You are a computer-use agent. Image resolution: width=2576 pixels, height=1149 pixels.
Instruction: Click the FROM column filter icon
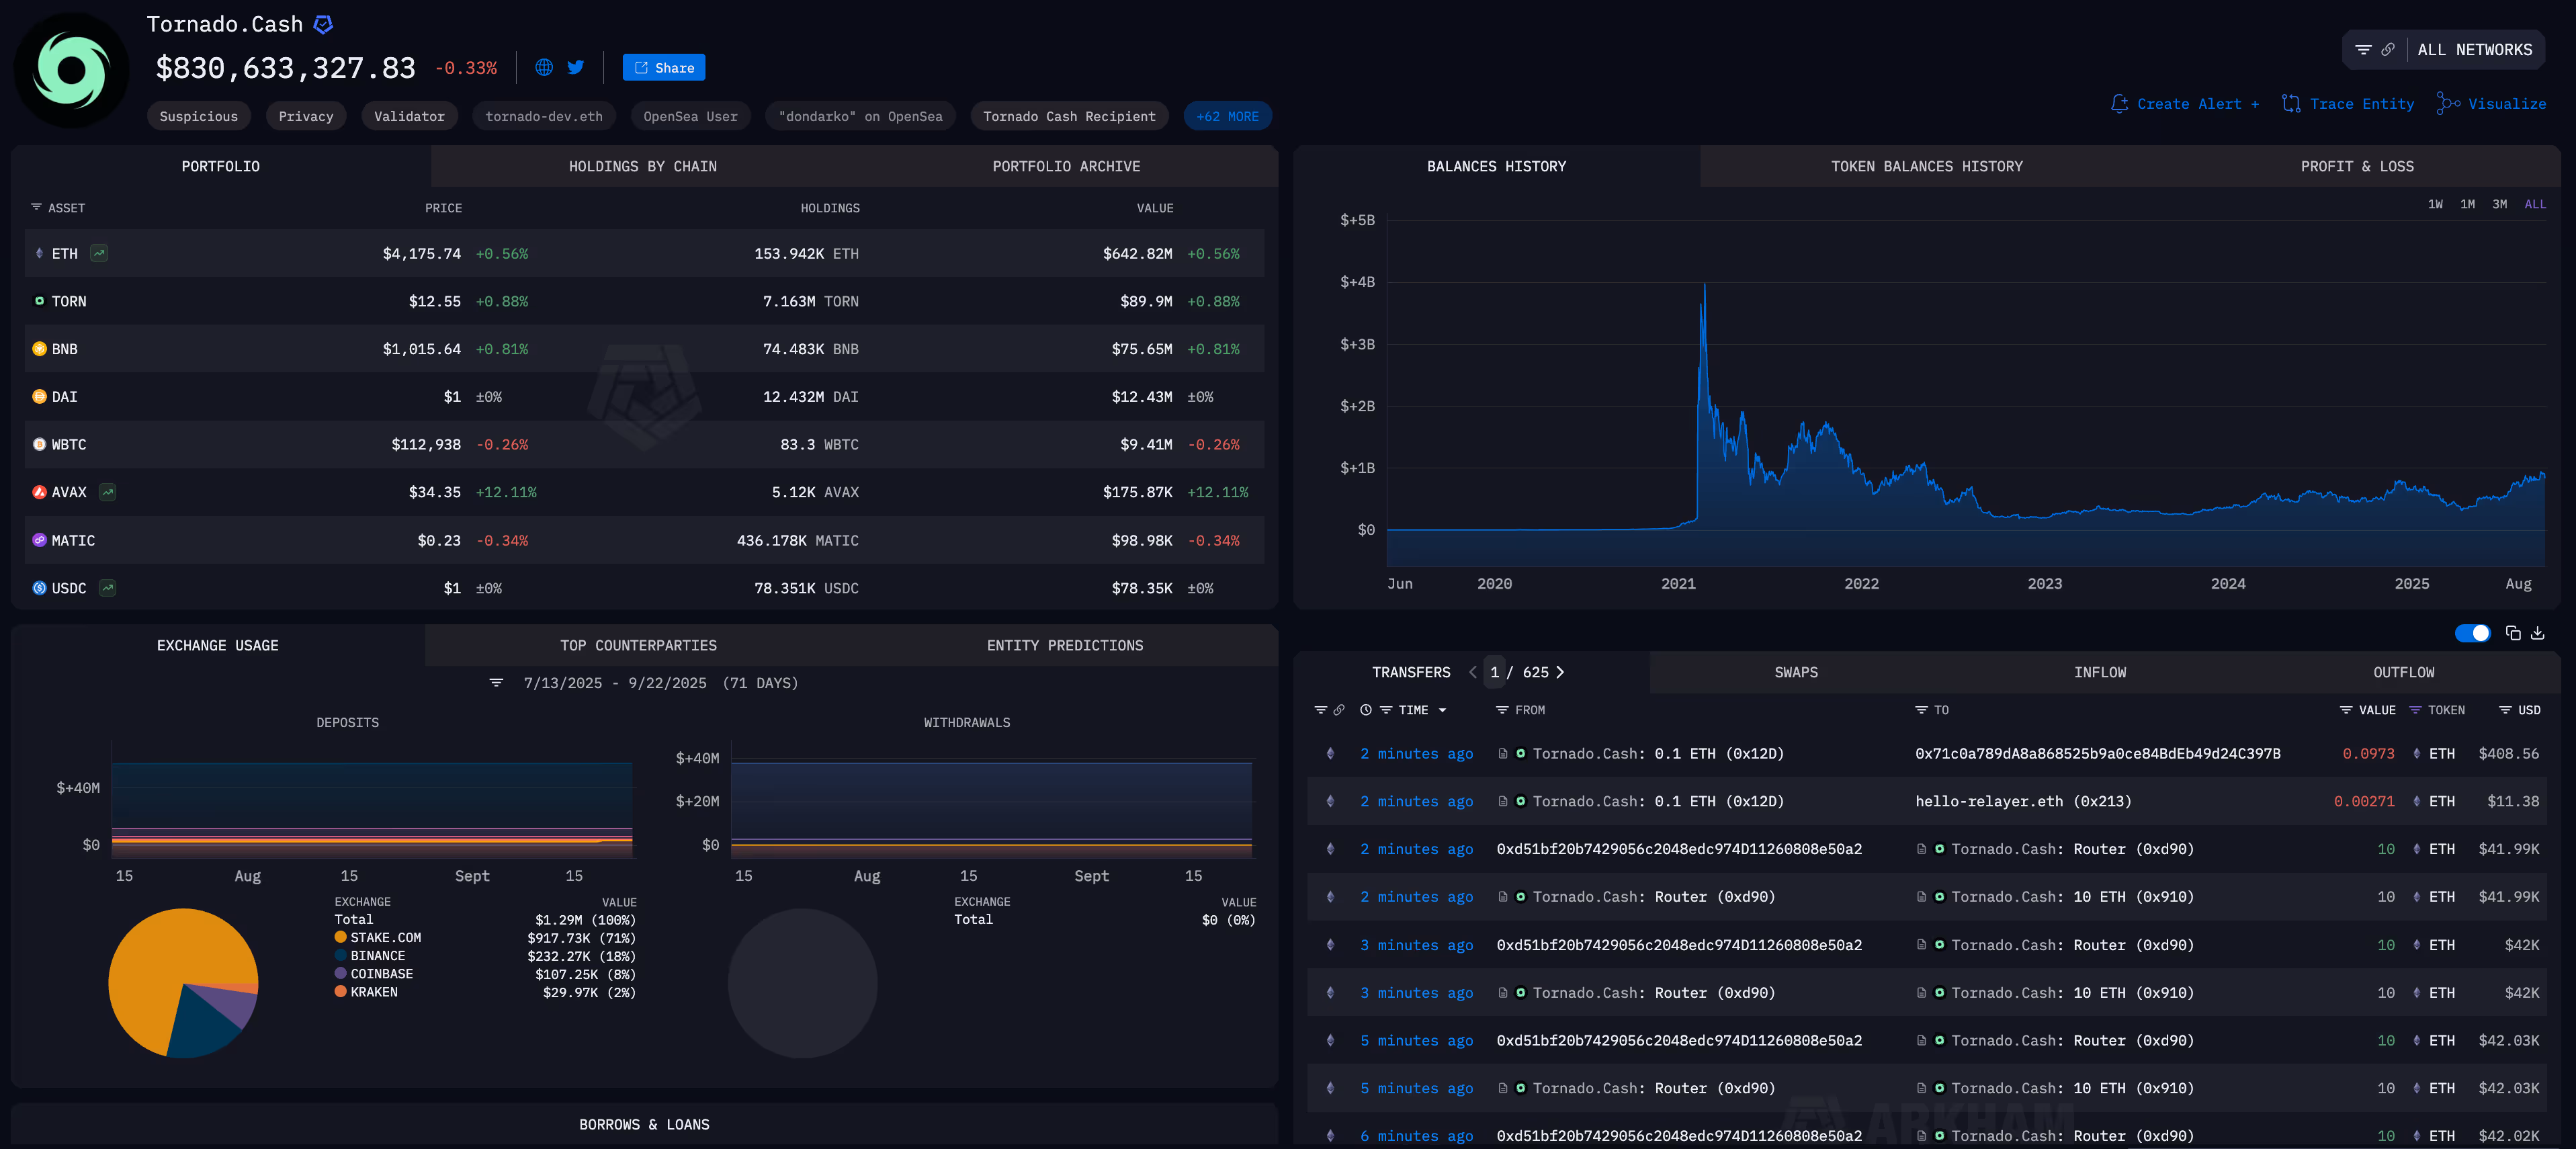coord(1502,710)
